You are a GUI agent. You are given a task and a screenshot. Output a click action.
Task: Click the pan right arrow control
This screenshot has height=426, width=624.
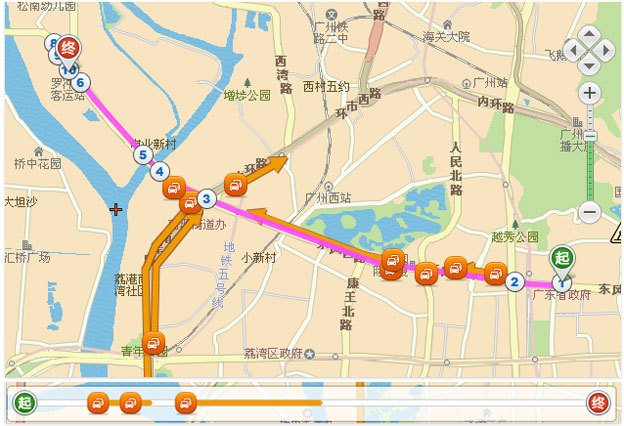606,50
